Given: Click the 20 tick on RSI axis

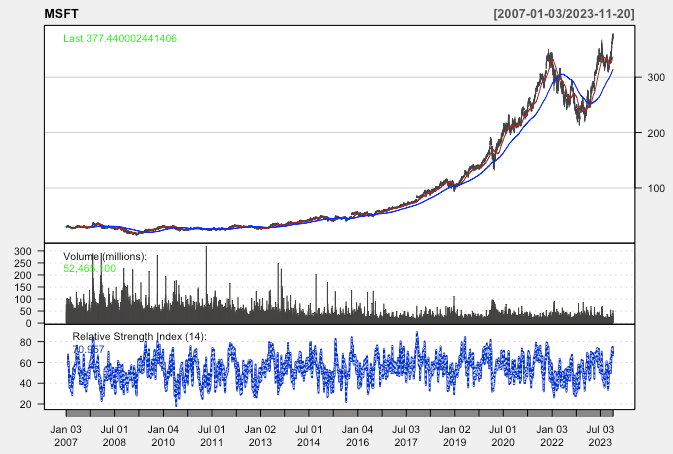Looking at the screenshot, I should pos(26,404).
